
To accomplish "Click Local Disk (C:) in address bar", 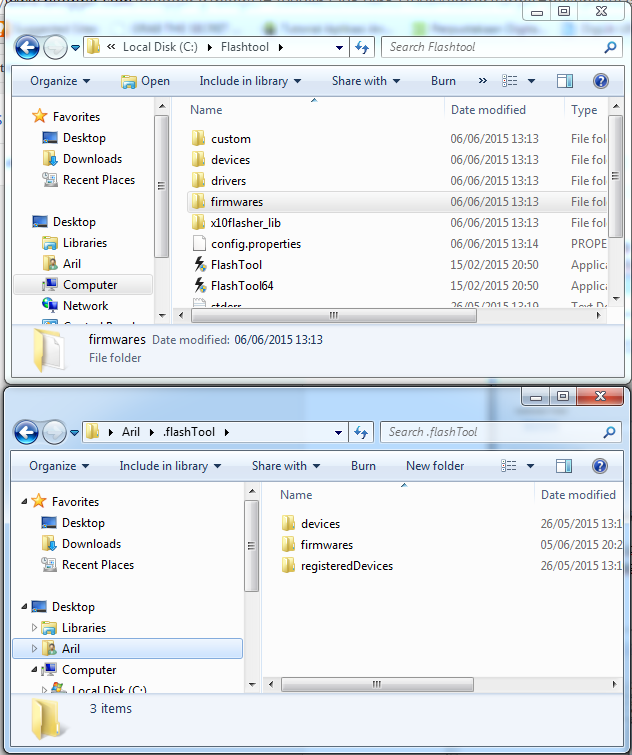I will click(160, 47).
